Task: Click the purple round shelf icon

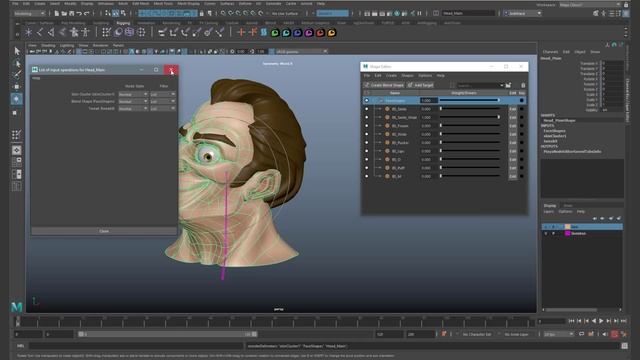Action: [x=309, y=32]
